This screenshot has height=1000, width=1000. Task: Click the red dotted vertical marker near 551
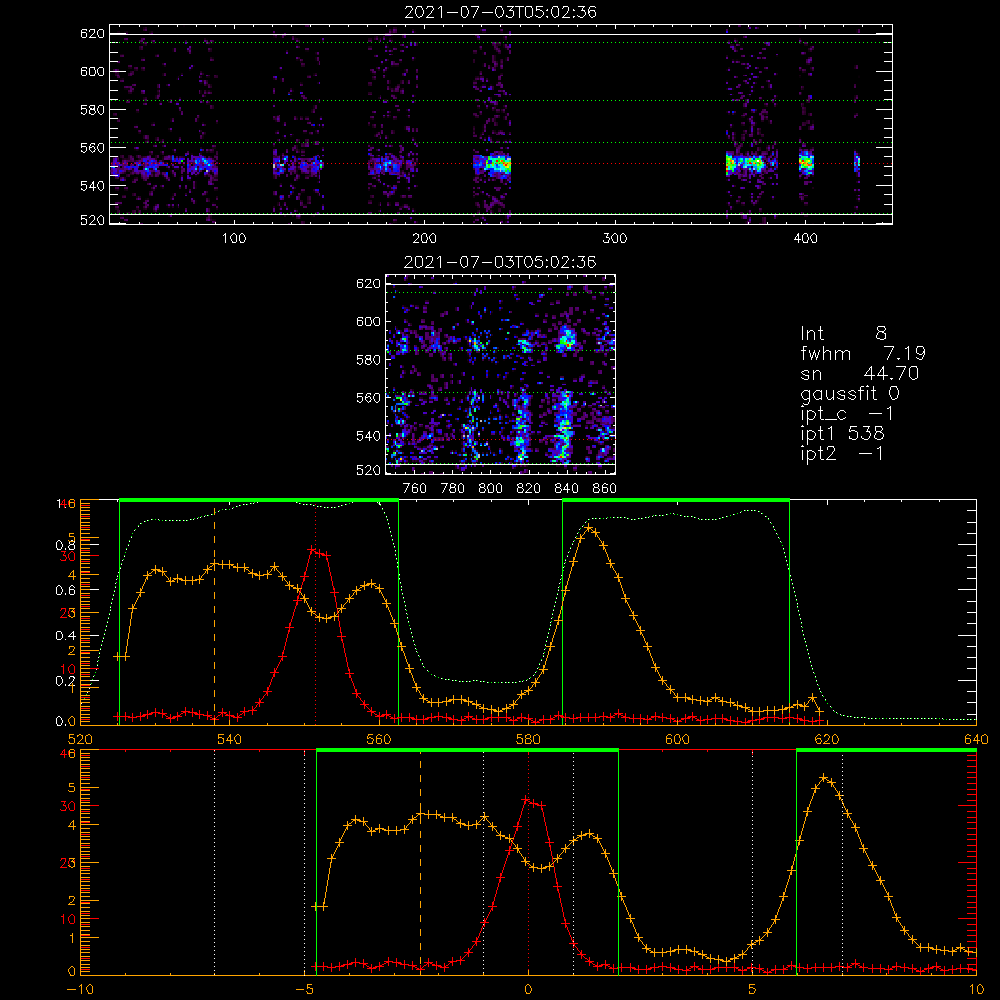pyautogui.click(x=316, y=612)
